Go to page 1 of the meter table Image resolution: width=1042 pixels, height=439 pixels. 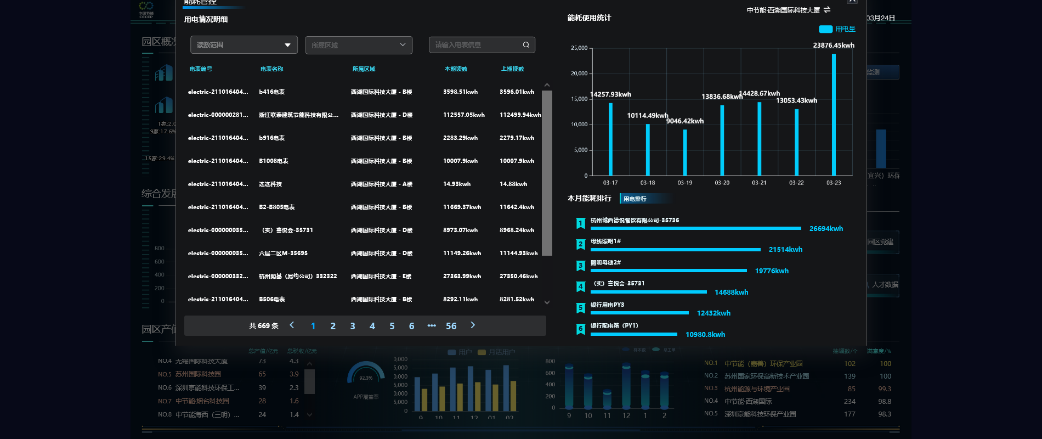coord(313,326)
